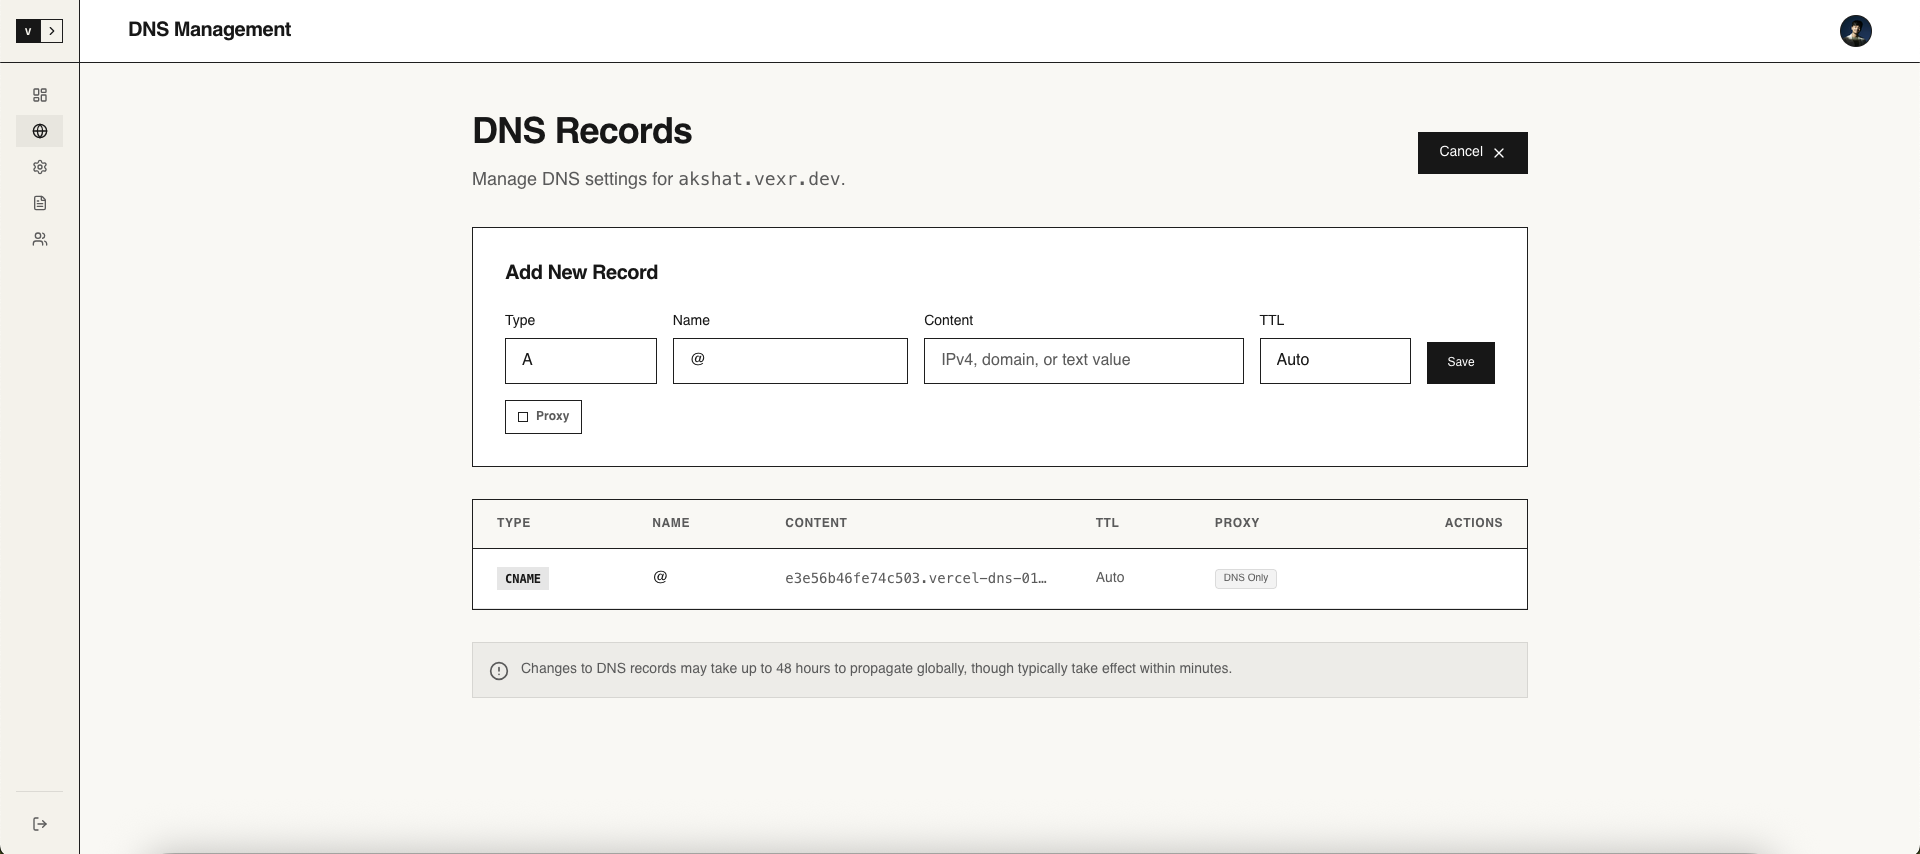The image size is (1920, 854).
Task: Select the globe DNS icon in sidebar
Action: point(40,131)
